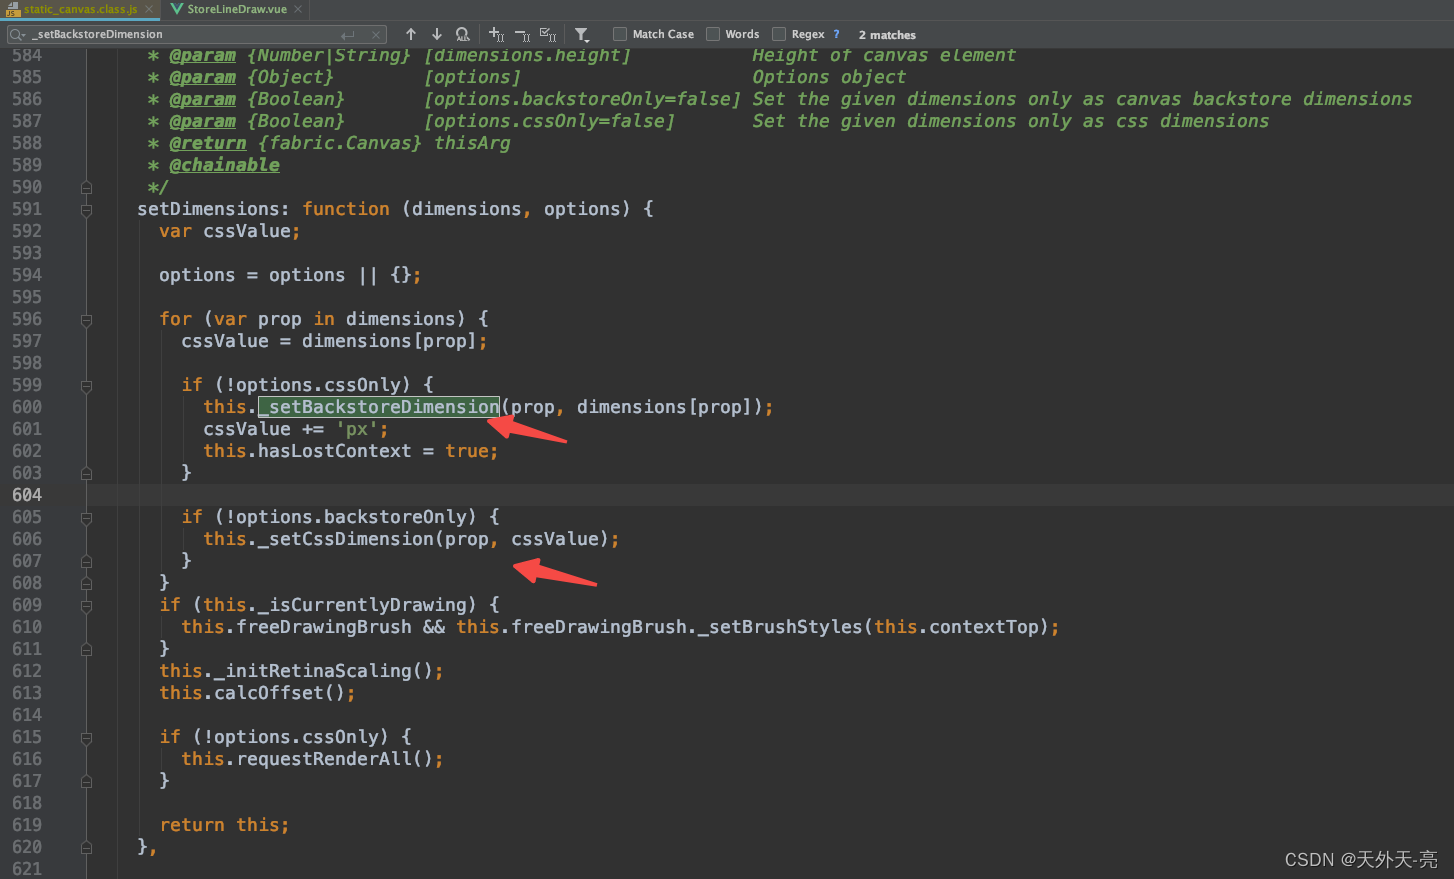Switch to StoreLineDraw.vue tab
1454x879 pixels.
236,9
